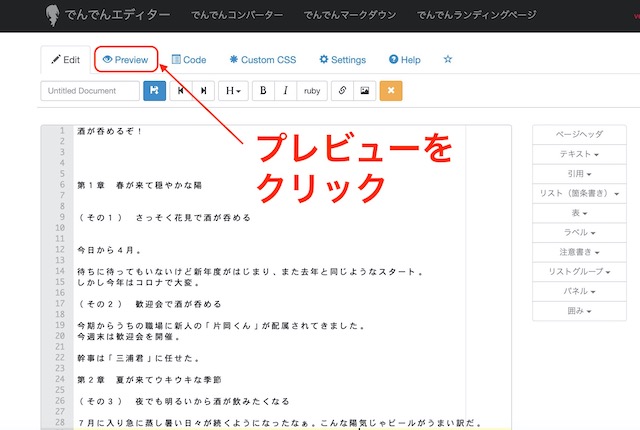This screenshot has height=430, width=640.
Task: Apply bold with the B button
Action: click(x=263, y=90)
